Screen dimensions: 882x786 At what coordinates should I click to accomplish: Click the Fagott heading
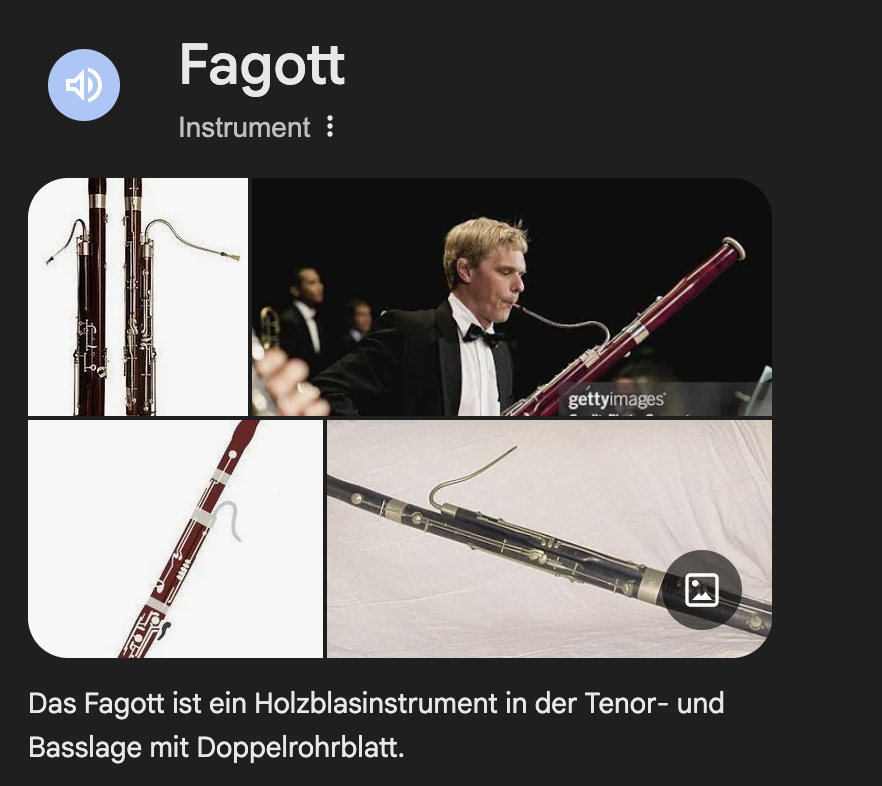pyautogui.click(x=262, y=68)
